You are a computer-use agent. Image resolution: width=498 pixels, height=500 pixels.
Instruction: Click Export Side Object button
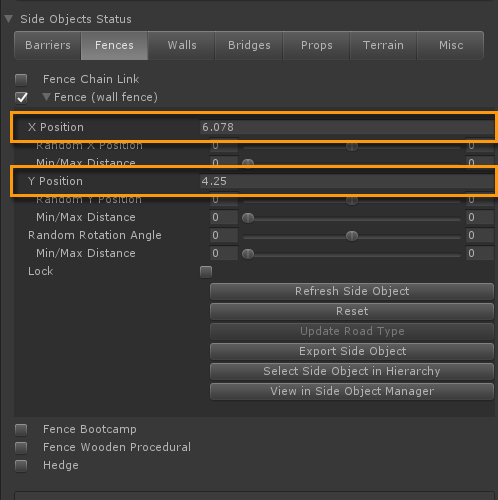click(x=352, y=351)
